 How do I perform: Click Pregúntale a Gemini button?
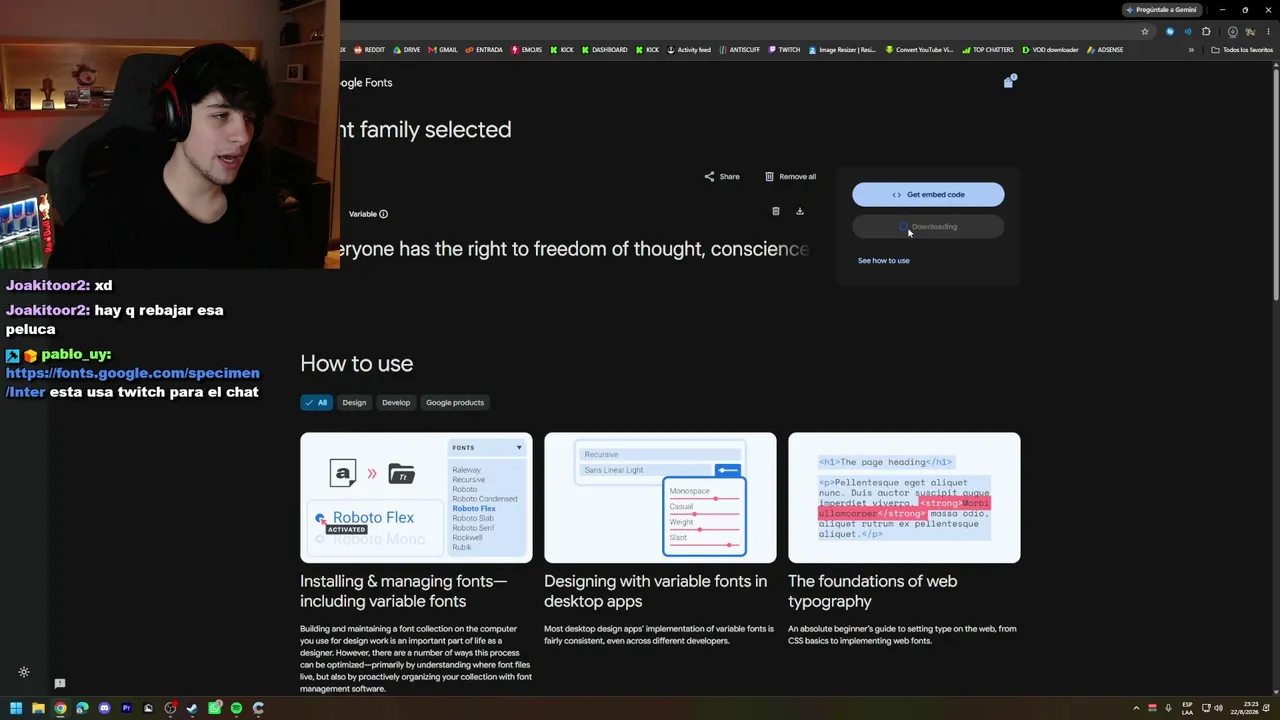tap(1161, 10)
